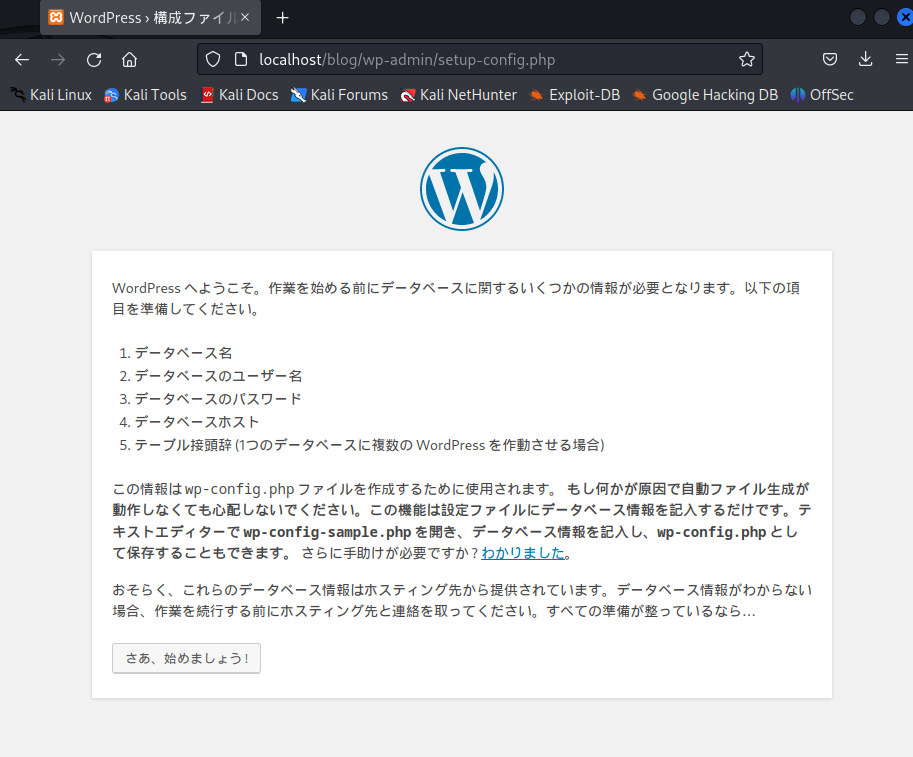Save page to Pocket
913x757 pixels.
[830, 59]
